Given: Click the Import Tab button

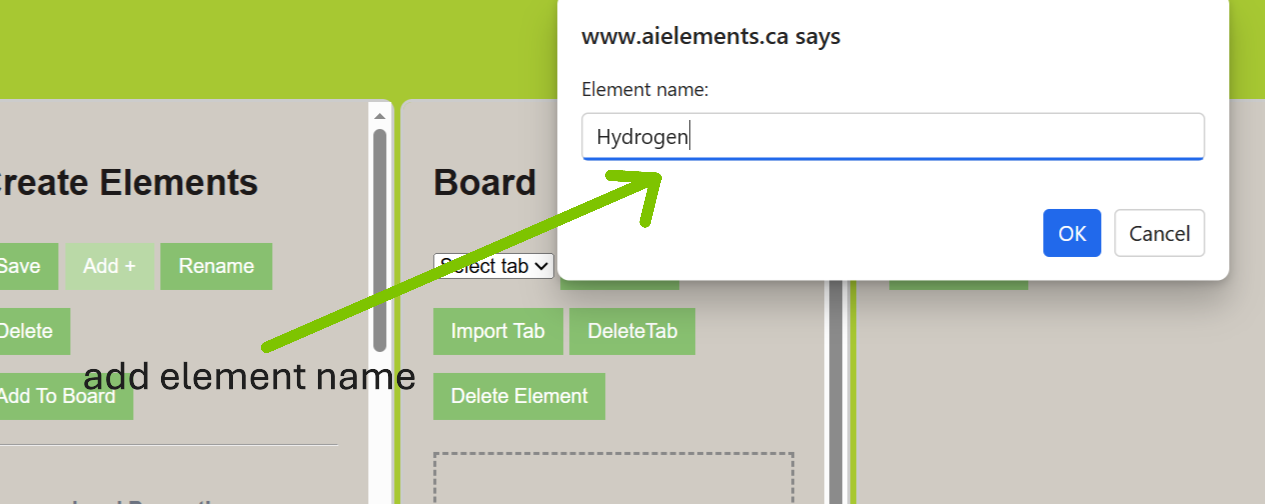Looking at the screenshot, I should [498, 331].
